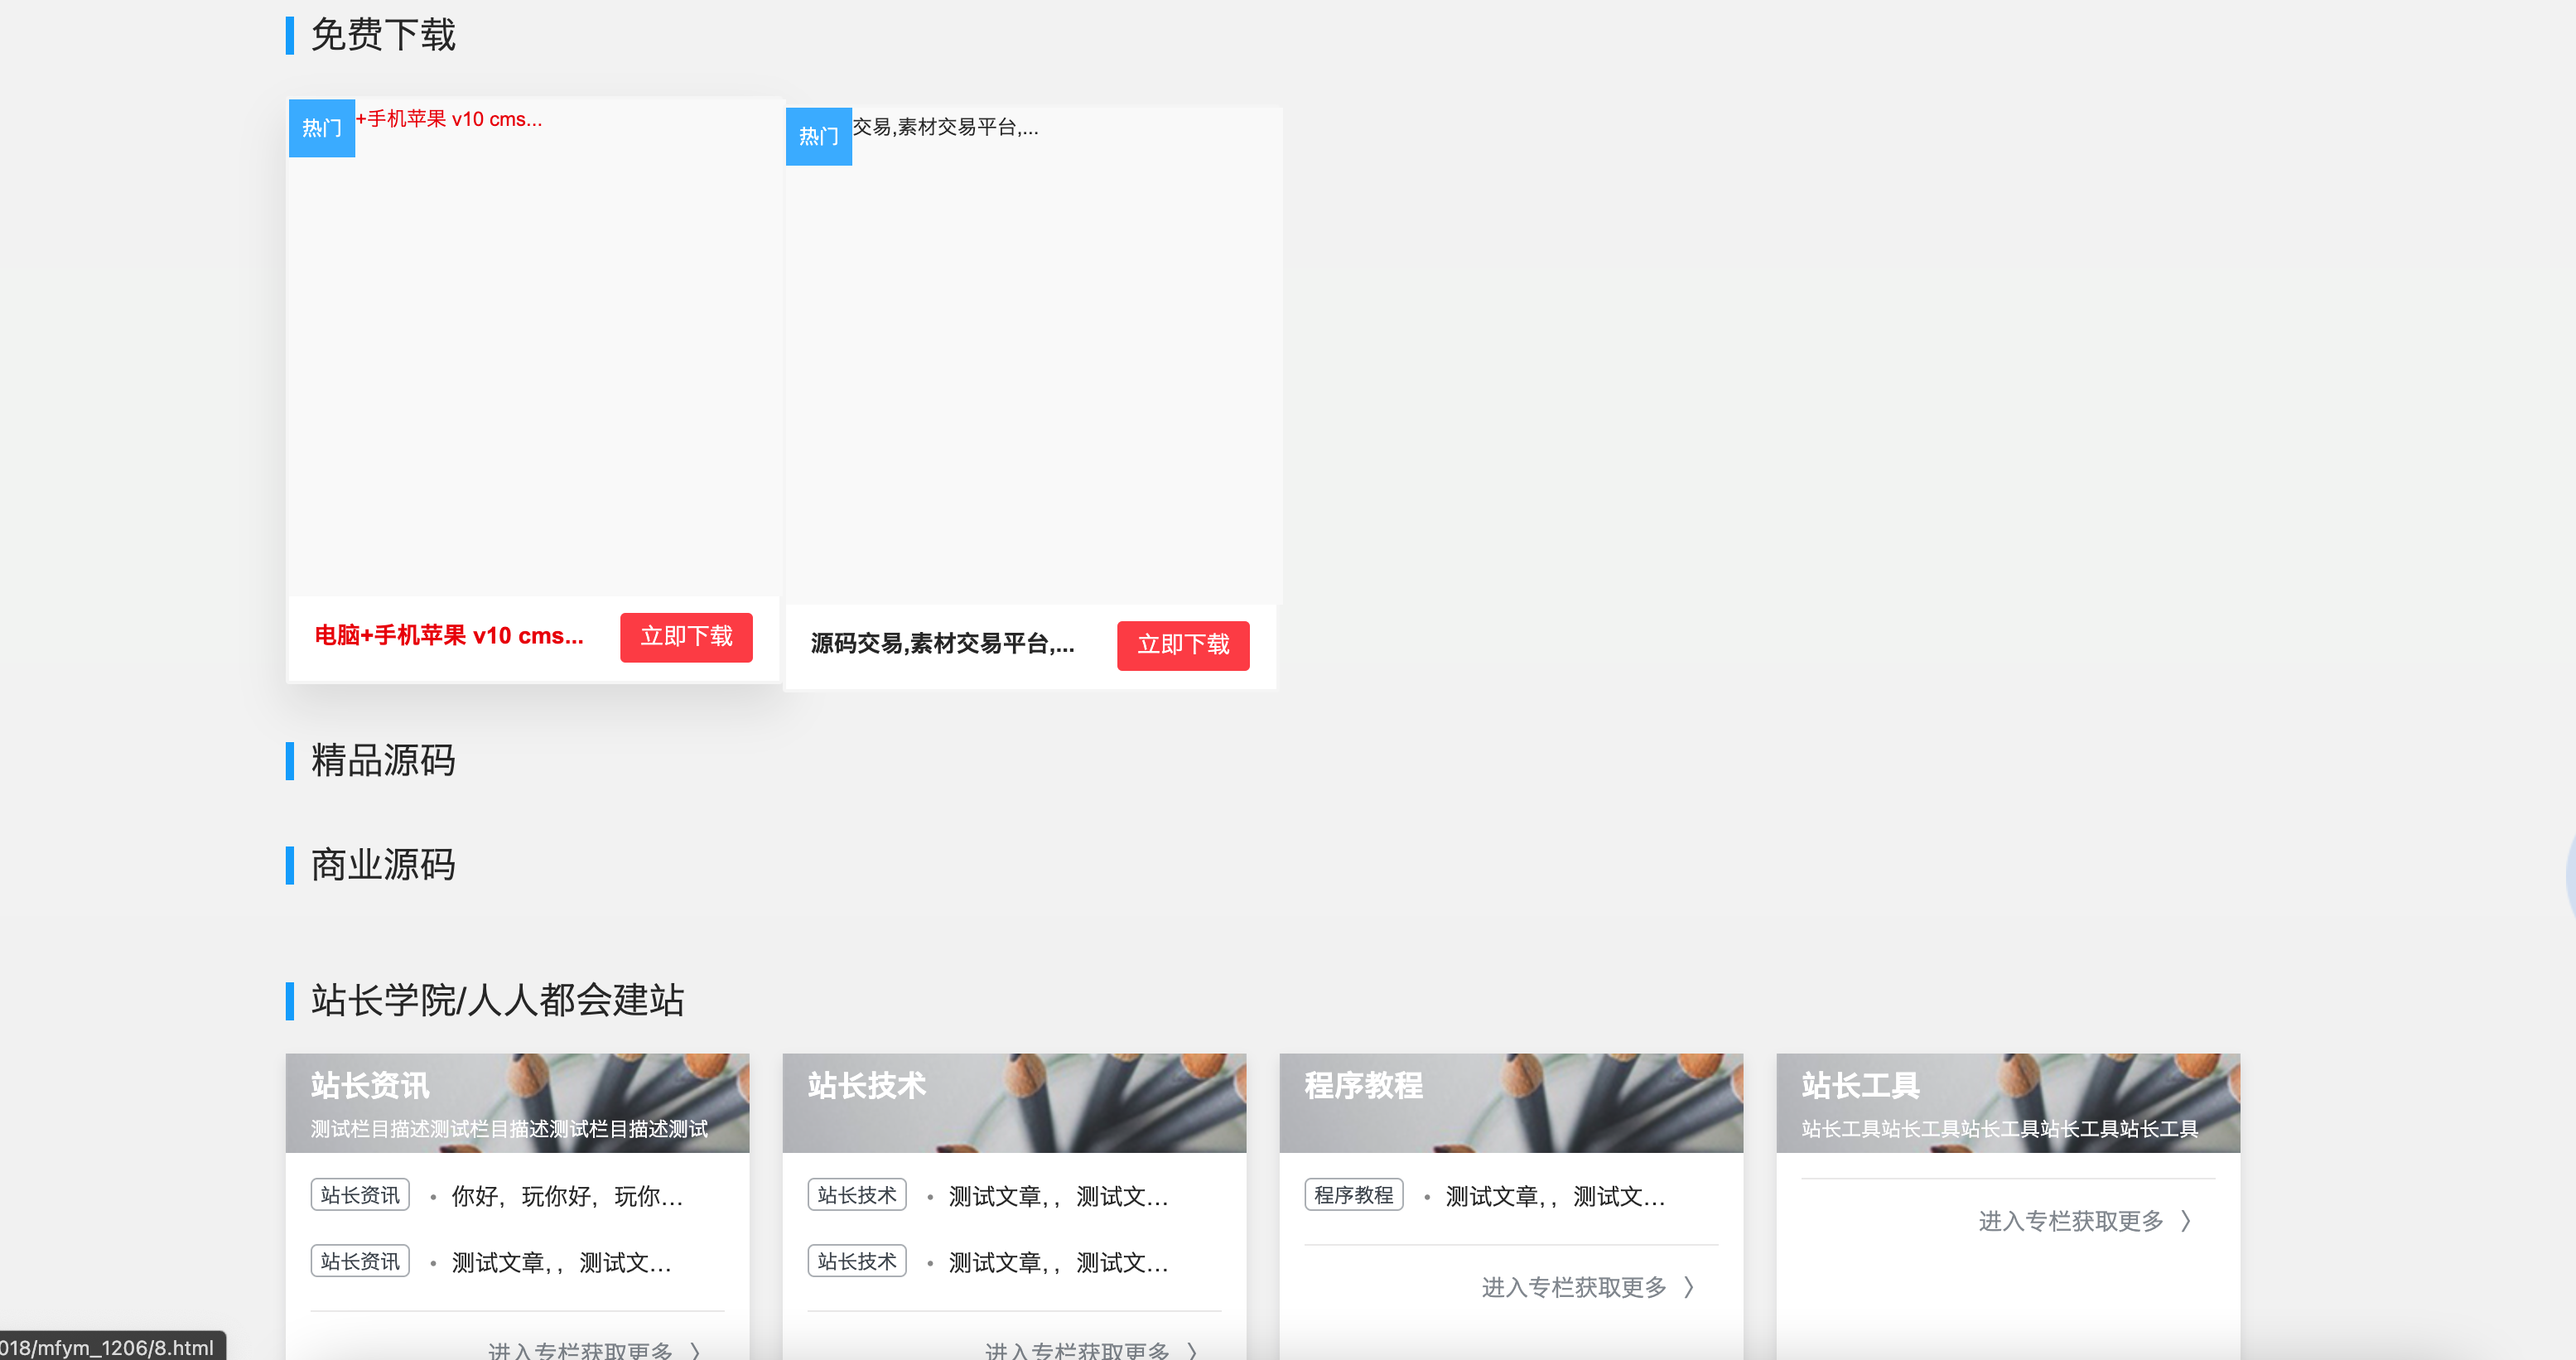2576x1360 pixels.
Task: Click the 精品源码 section heading
Action: click(x=383, y=760)
